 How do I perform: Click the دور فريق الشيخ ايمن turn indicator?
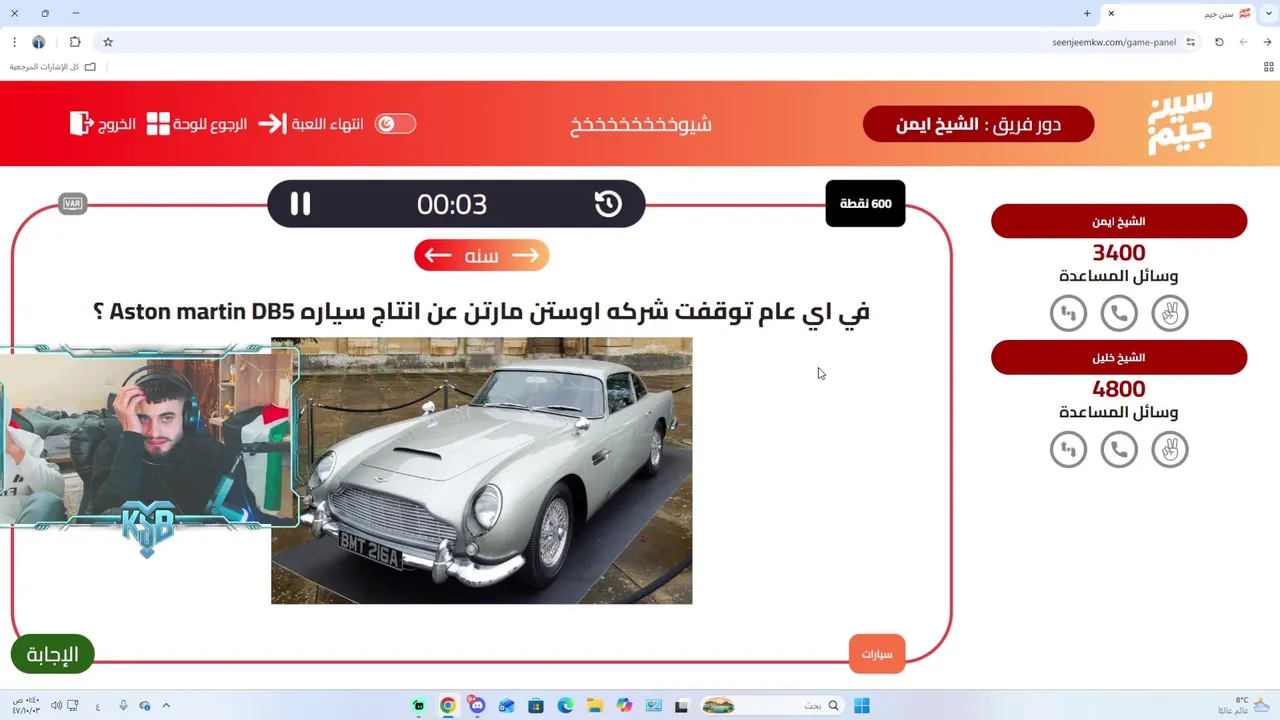point(978,124)
